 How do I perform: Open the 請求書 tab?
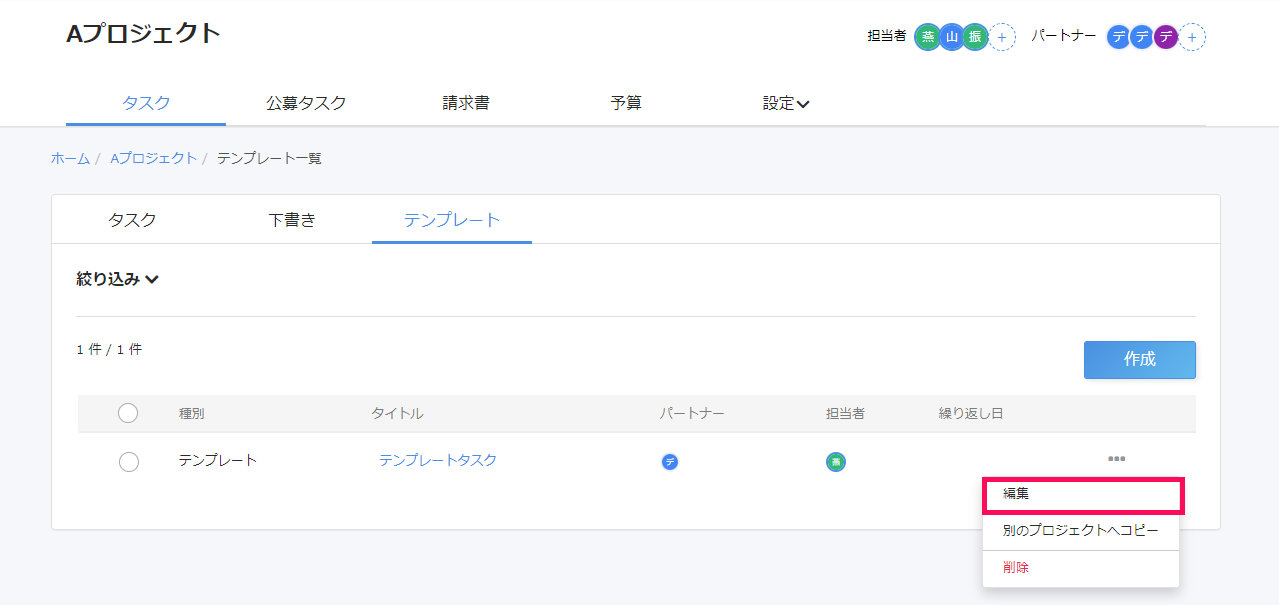coord(466,103)
